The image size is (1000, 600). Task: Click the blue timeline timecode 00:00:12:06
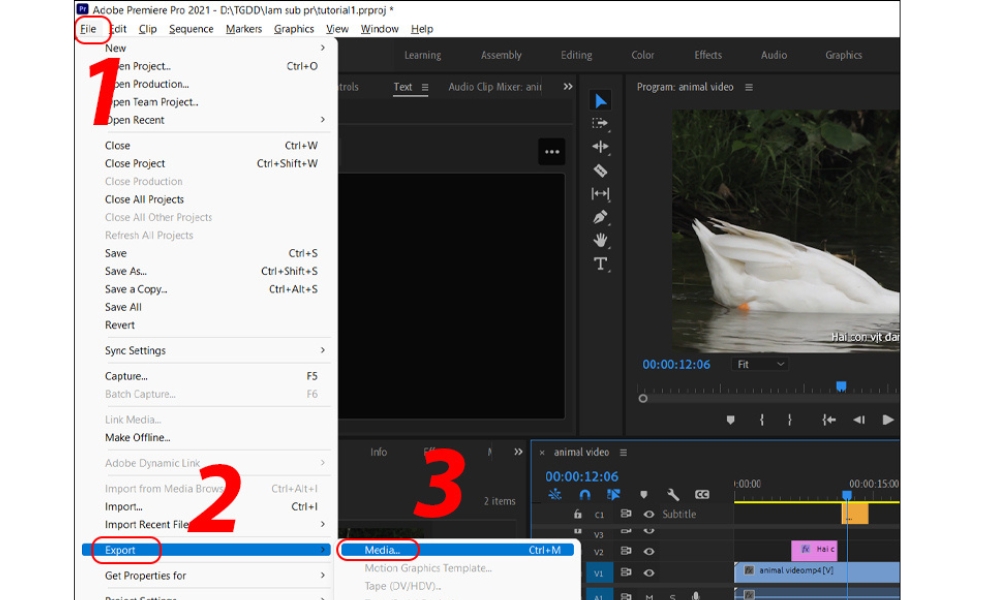point(582,476)
